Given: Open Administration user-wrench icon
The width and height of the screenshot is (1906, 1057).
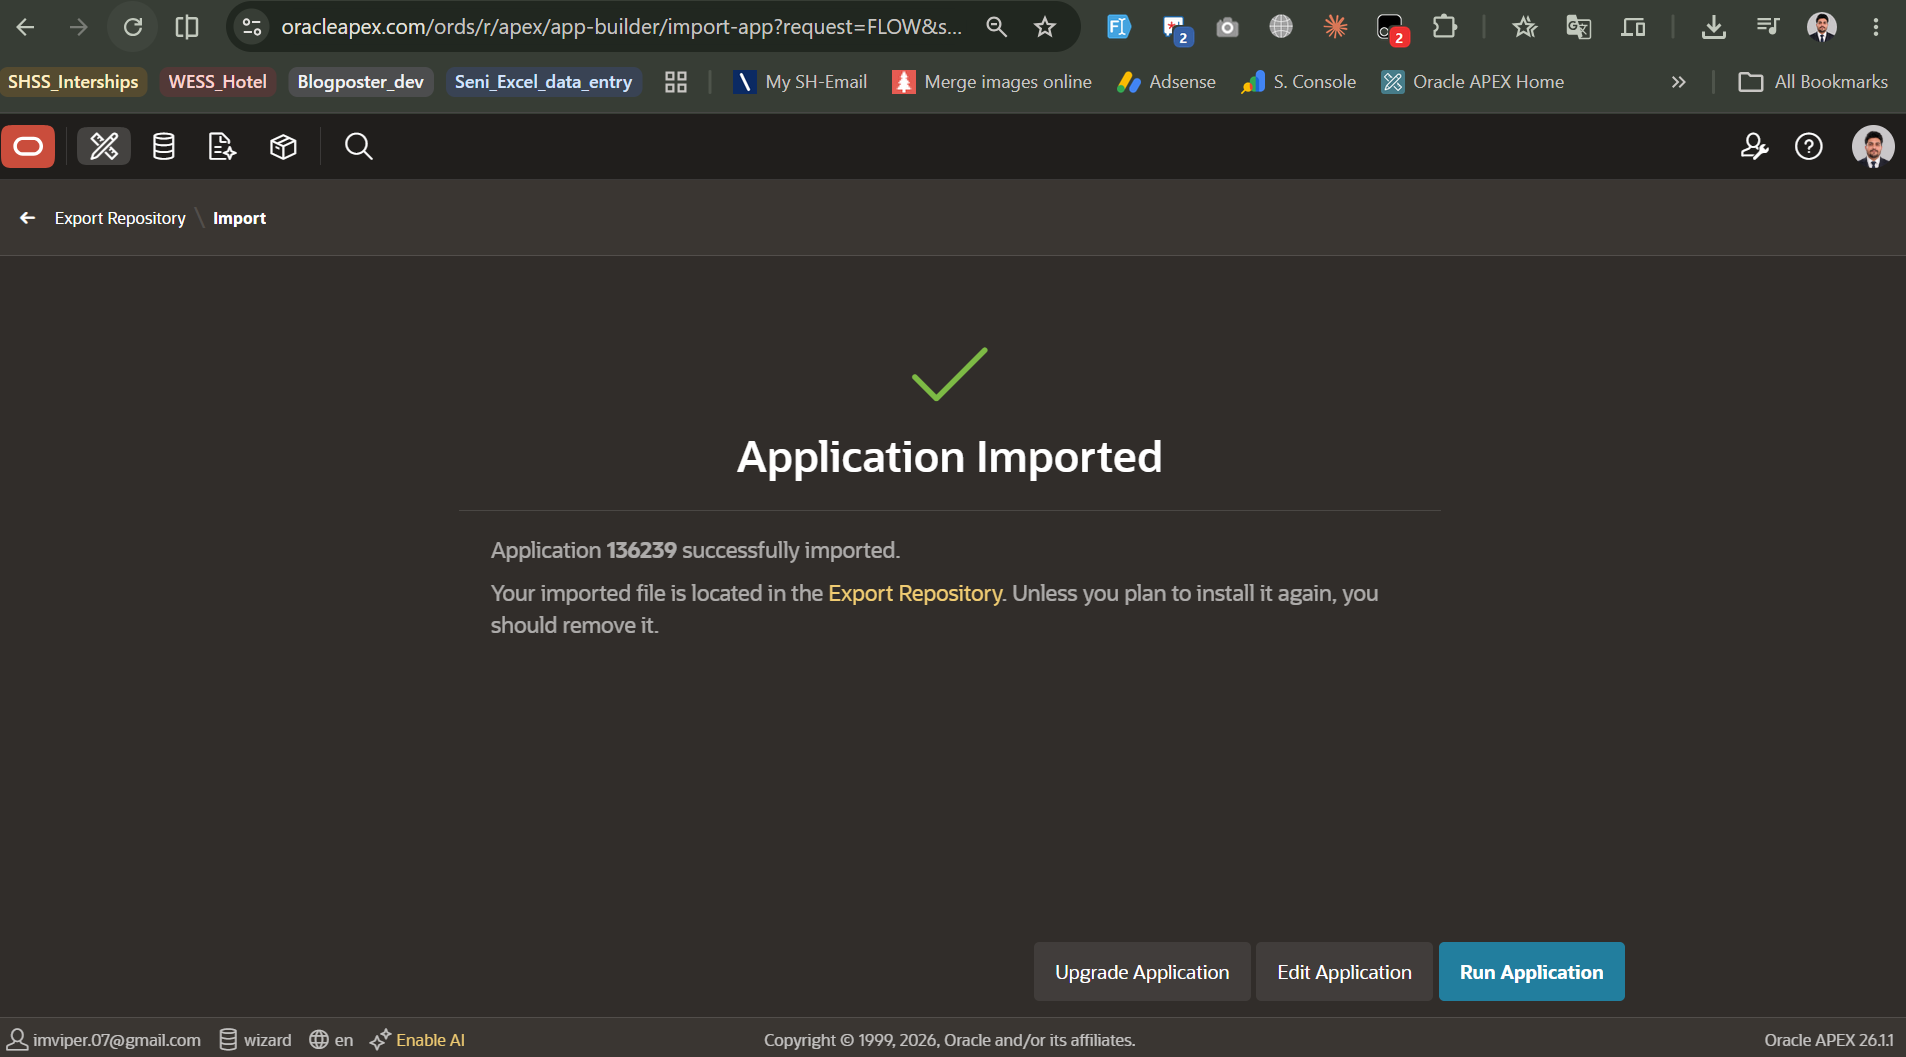Looking at the screenshot, I should pos(1754,147).
